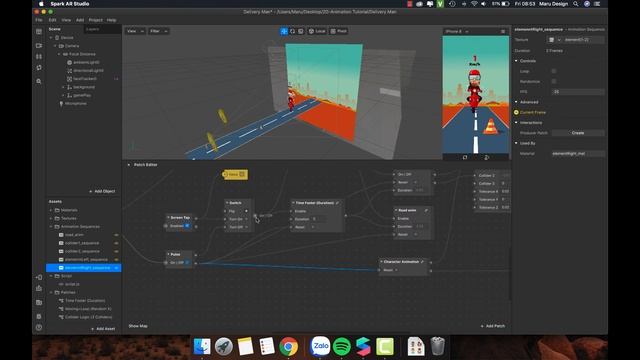Toggle the Loop checkbox

click(x=554, y=71)
